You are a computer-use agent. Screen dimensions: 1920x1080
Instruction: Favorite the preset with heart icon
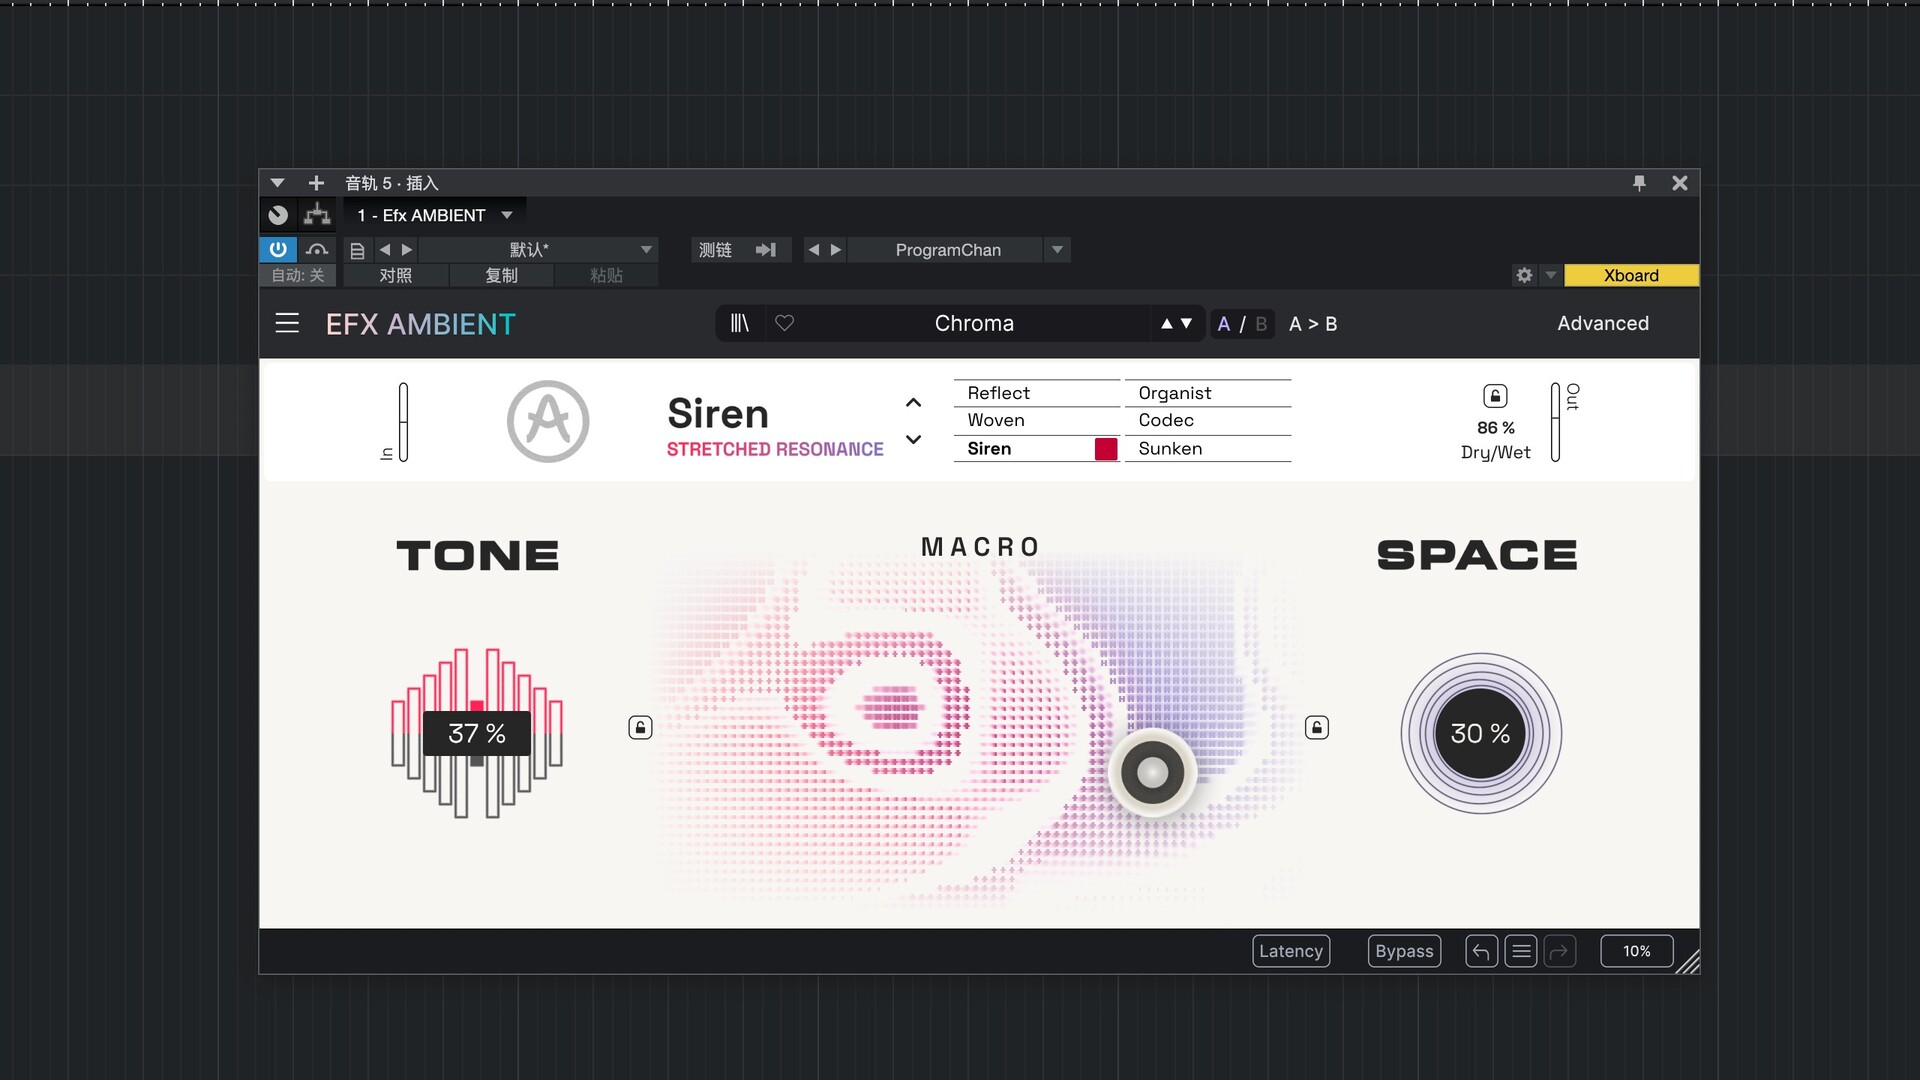pos(785,323)
